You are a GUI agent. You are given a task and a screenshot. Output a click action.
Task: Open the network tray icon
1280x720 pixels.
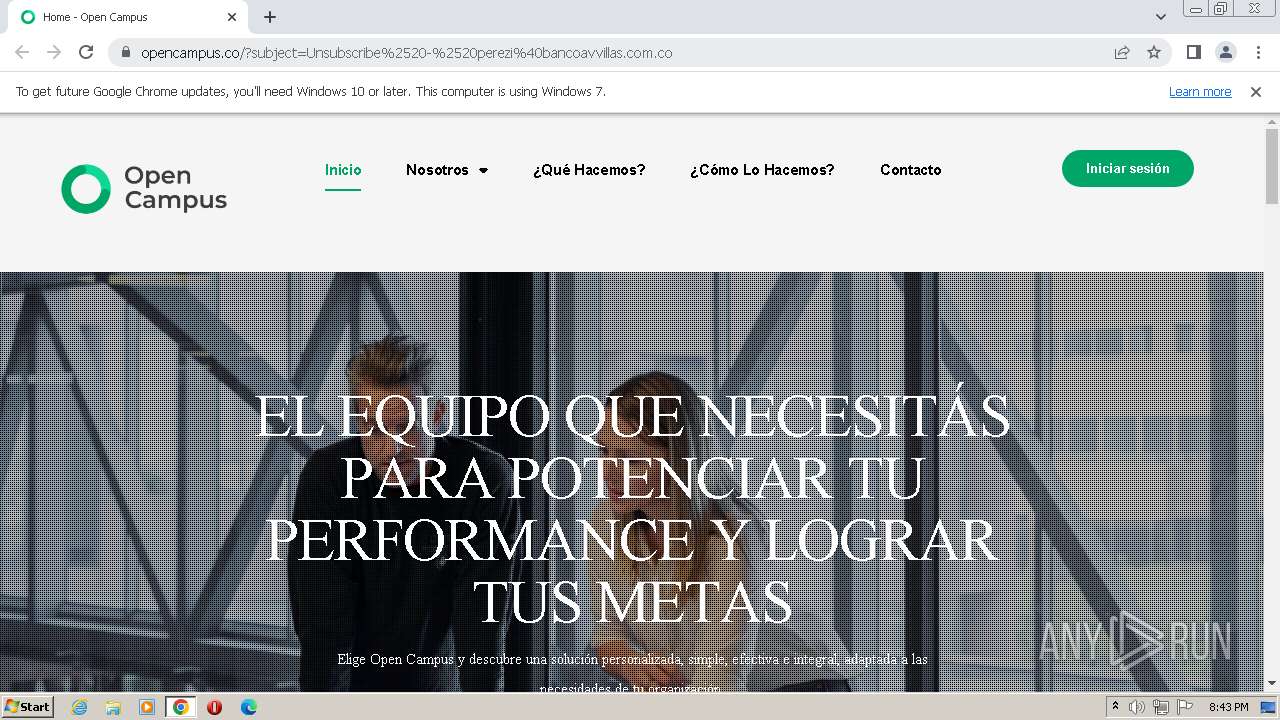tap(1160, 707)
